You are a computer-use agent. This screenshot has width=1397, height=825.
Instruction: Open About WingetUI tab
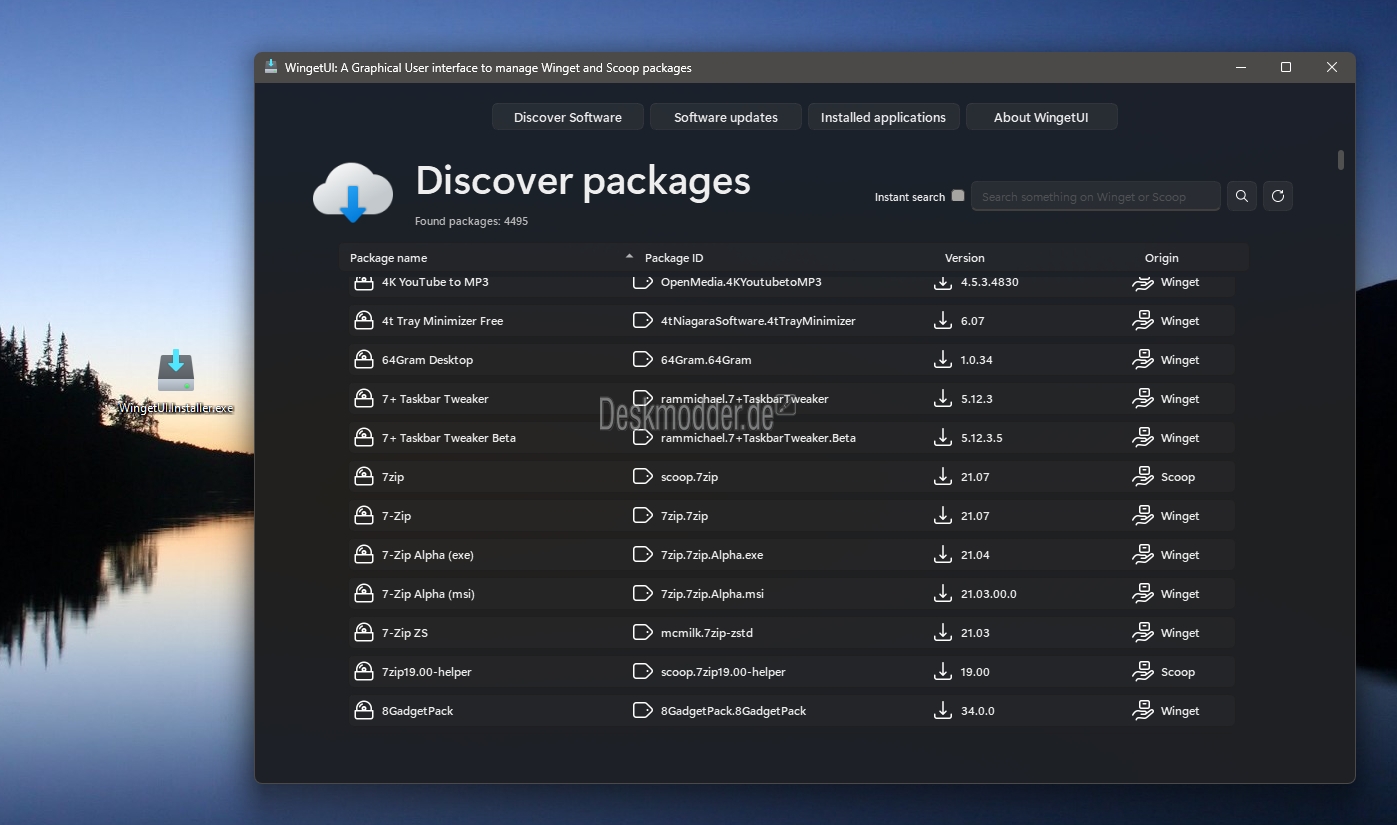tap(1041, 117)
